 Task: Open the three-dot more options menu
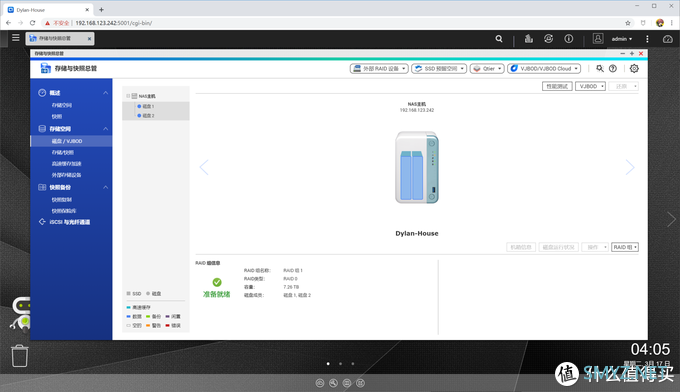[x=647, y=39]
